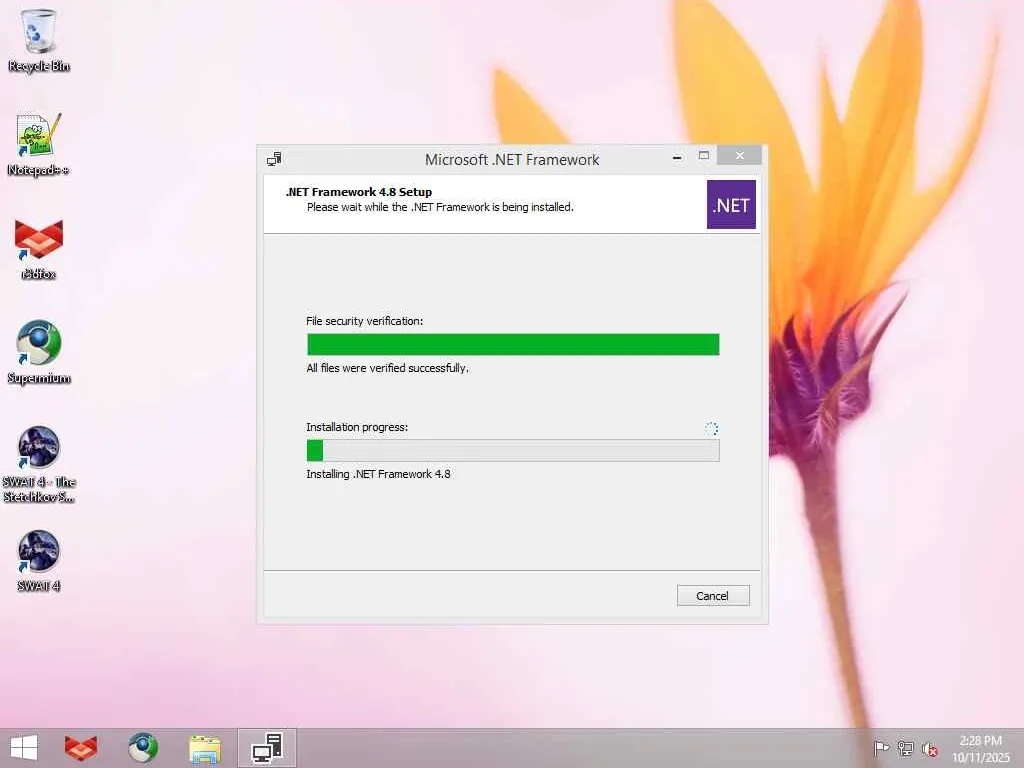Screen dimensions: 1024x768
Task: Minimize the Microsoft .NET Framework window
Action: pyautogui.click(x=677, y=157)
